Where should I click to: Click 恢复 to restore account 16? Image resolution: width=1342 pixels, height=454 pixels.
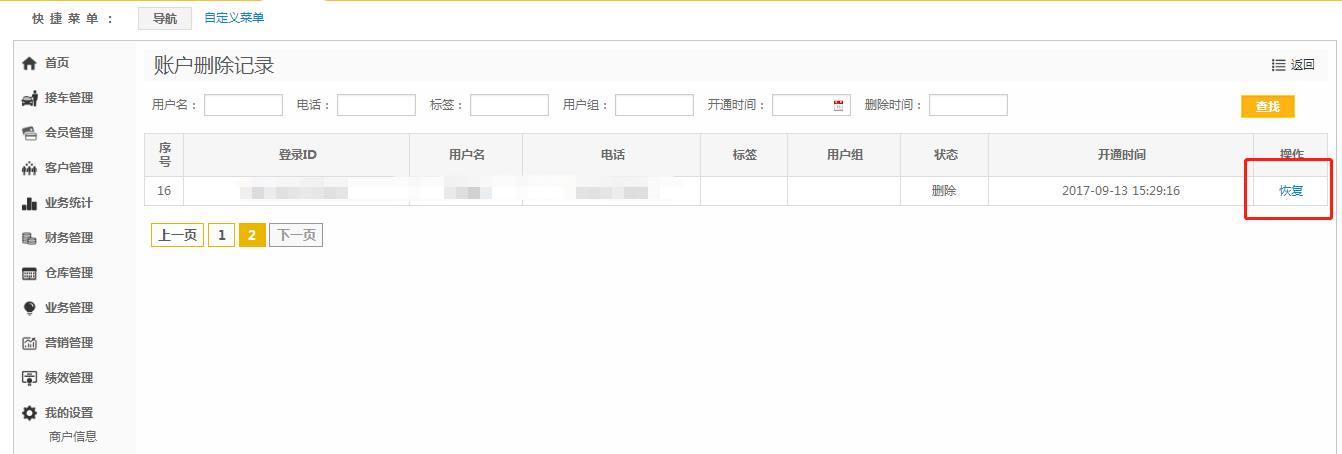[1291, 191]
